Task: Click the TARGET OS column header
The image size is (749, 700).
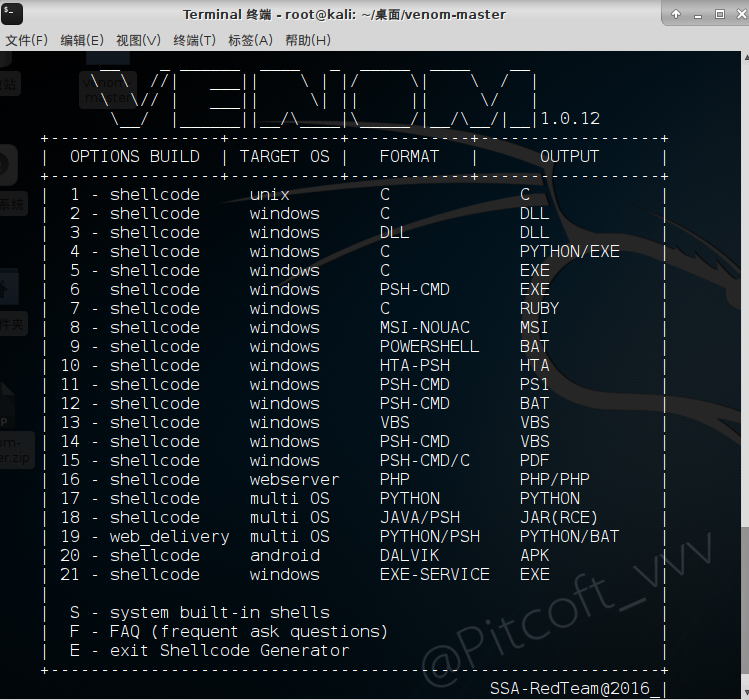Action: pyautogui.click(x=285, y=157)
